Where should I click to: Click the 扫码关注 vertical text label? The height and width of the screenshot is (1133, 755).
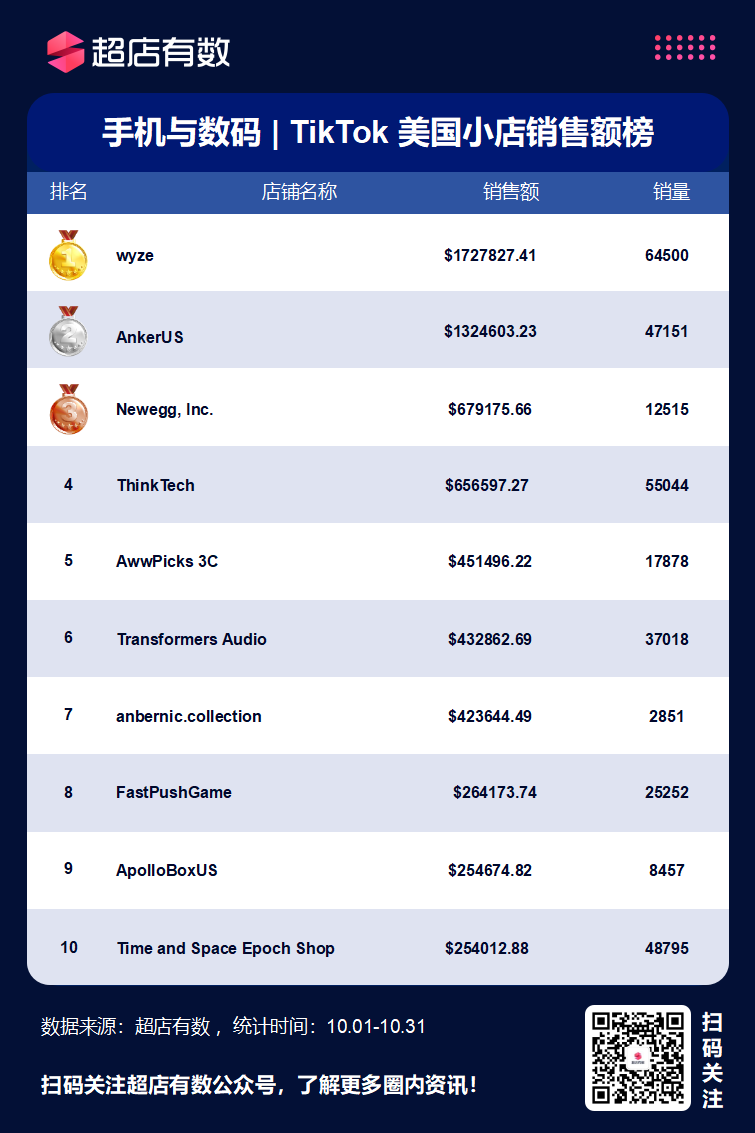point(712,1060)
